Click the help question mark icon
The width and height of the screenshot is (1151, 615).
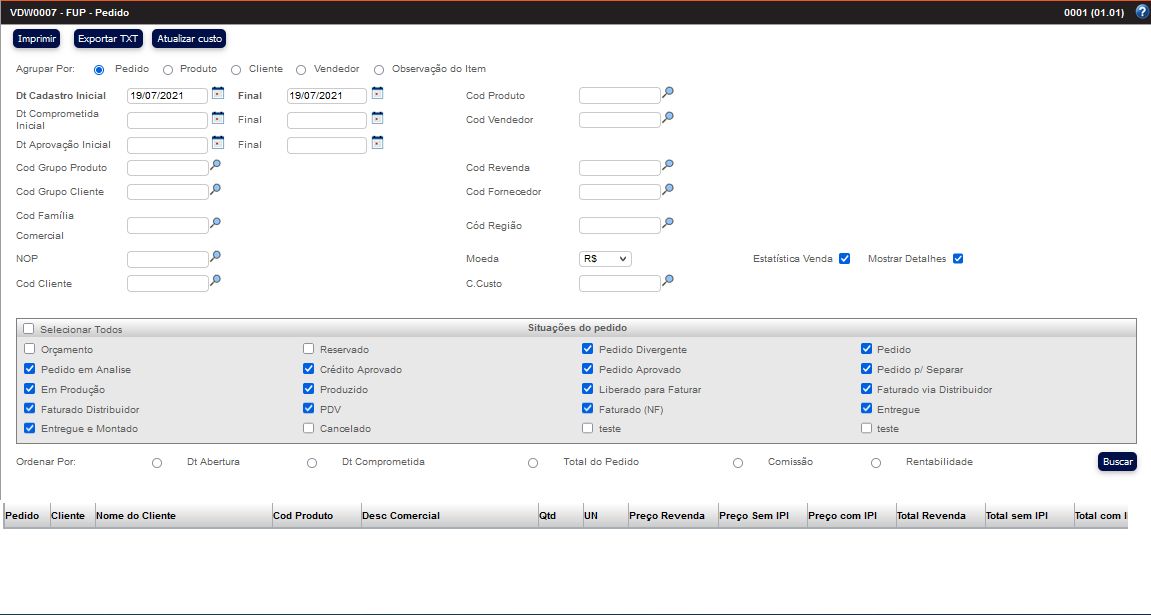1142,12
